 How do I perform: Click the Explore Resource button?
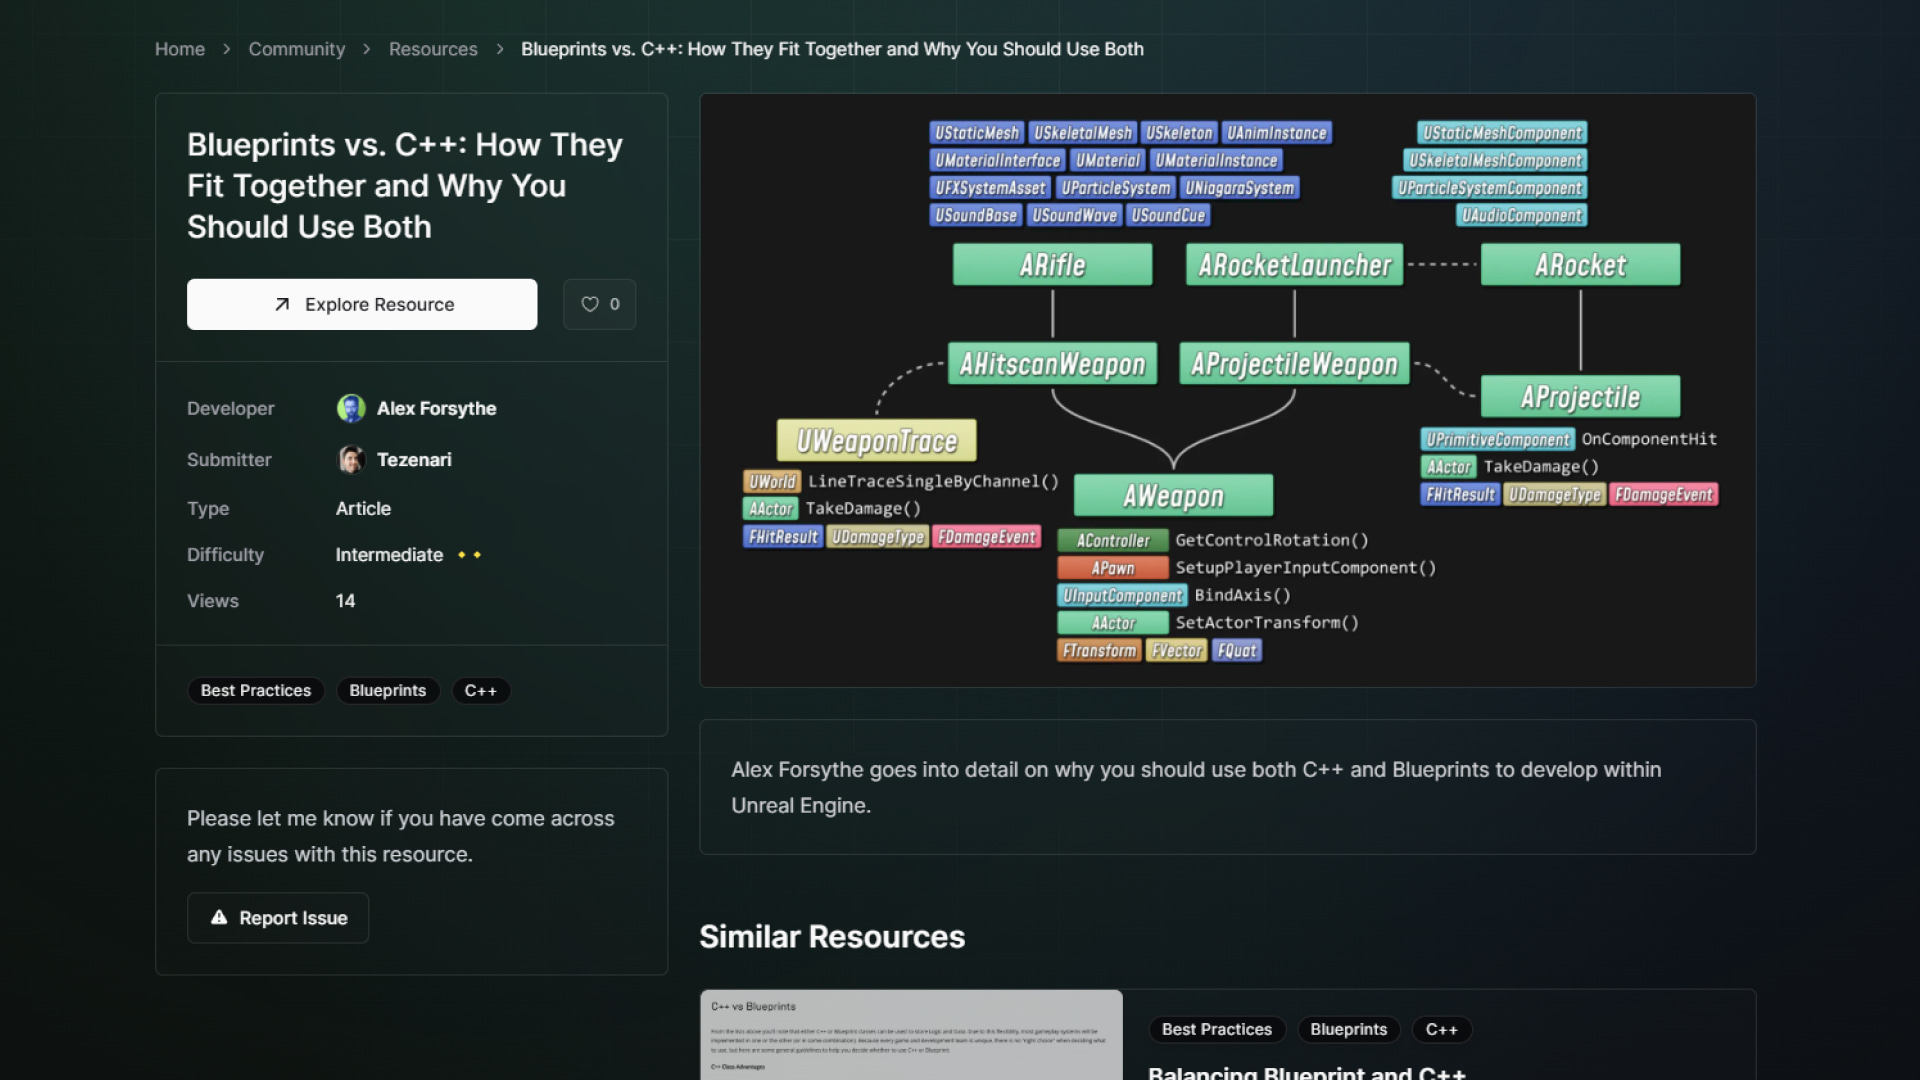tap(362, 304)
